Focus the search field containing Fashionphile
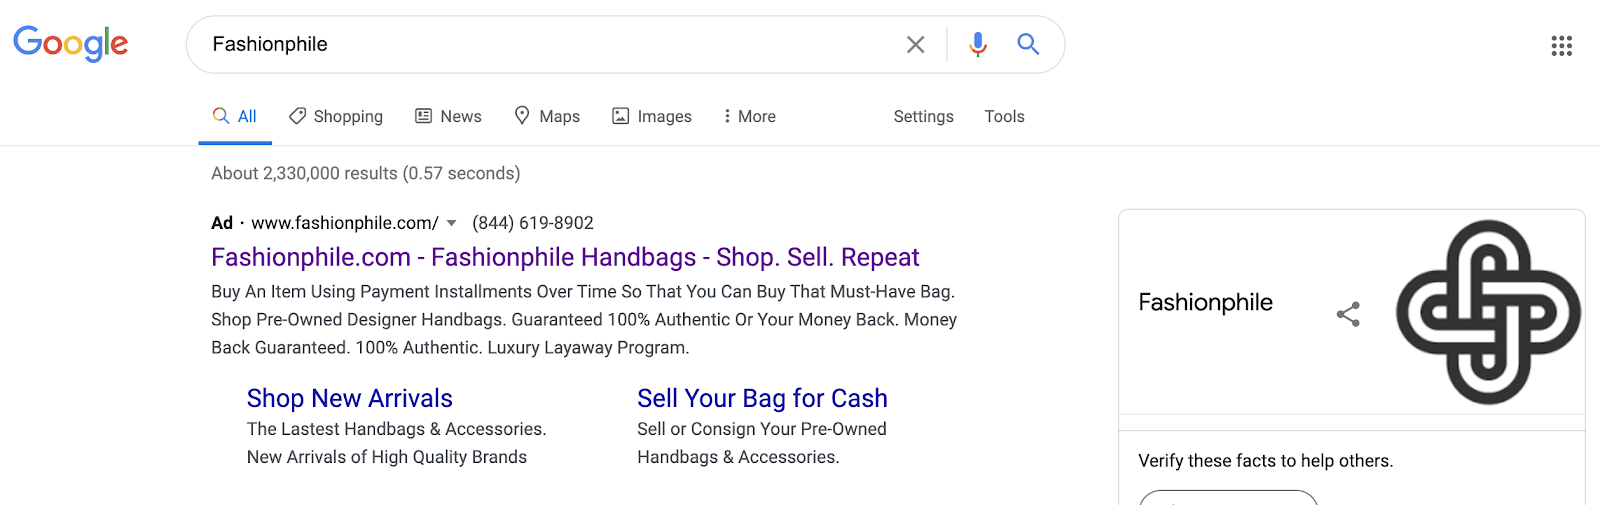This screenshot has width=1600, height=505. pos(550,44)
